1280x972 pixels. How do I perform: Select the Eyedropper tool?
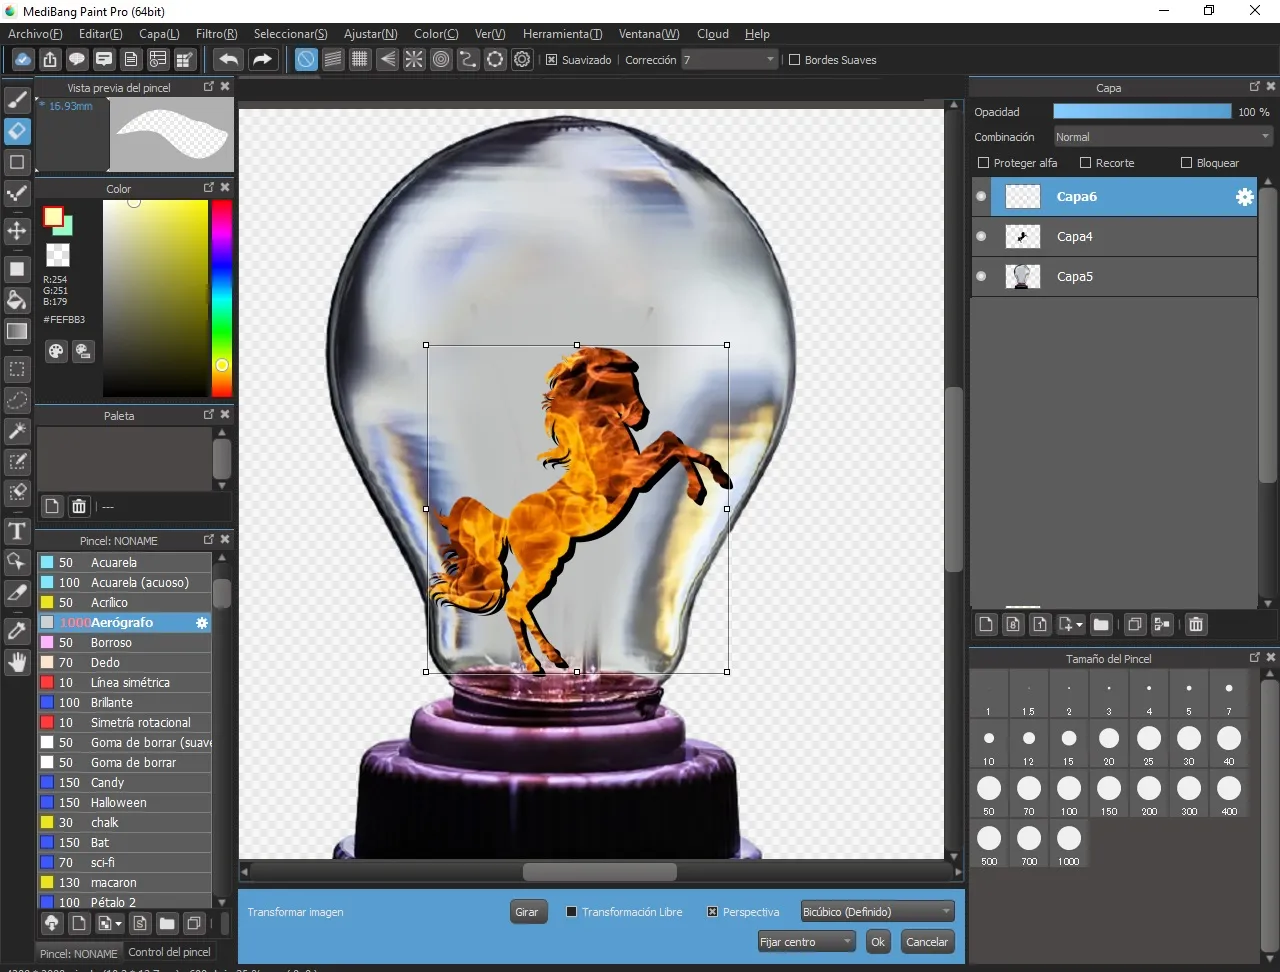point(17,630)
